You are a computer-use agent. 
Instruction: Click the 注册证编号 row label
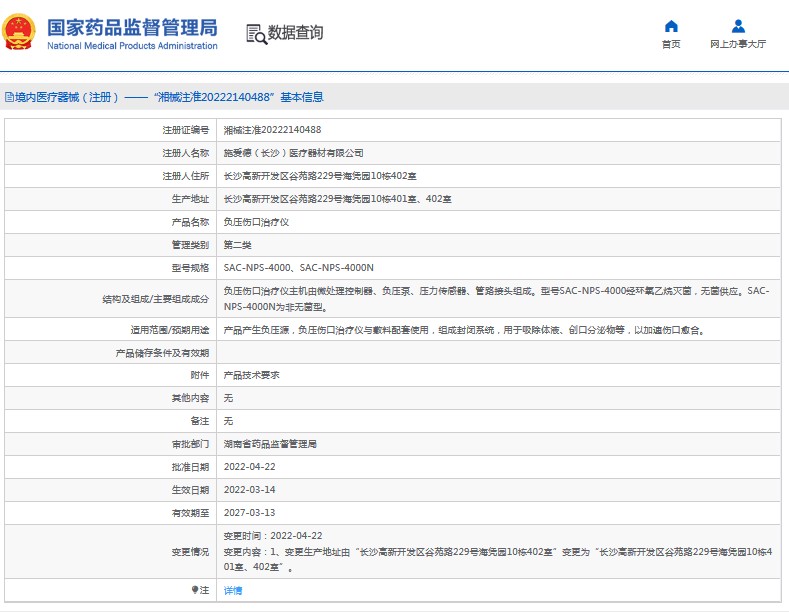186,130
